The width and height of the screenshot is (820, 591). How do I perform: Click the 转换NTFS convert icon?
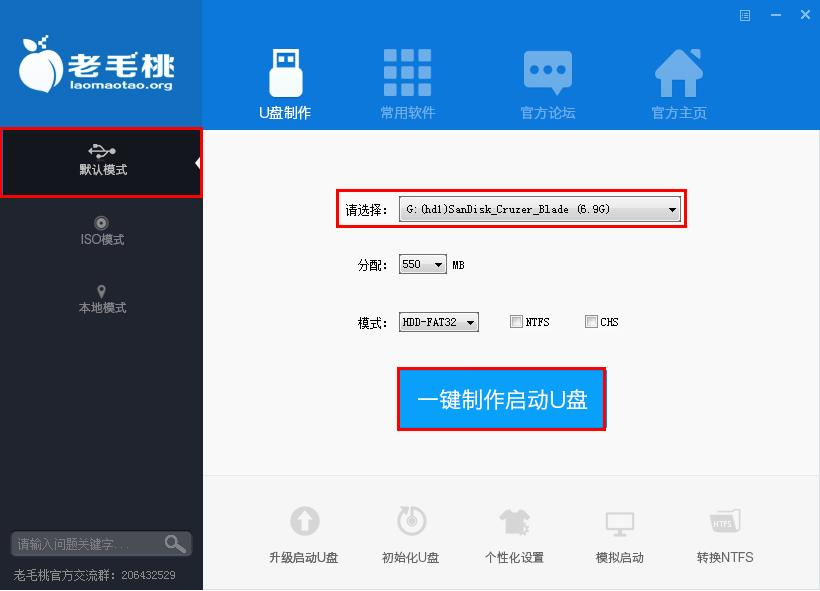point(725,522)
